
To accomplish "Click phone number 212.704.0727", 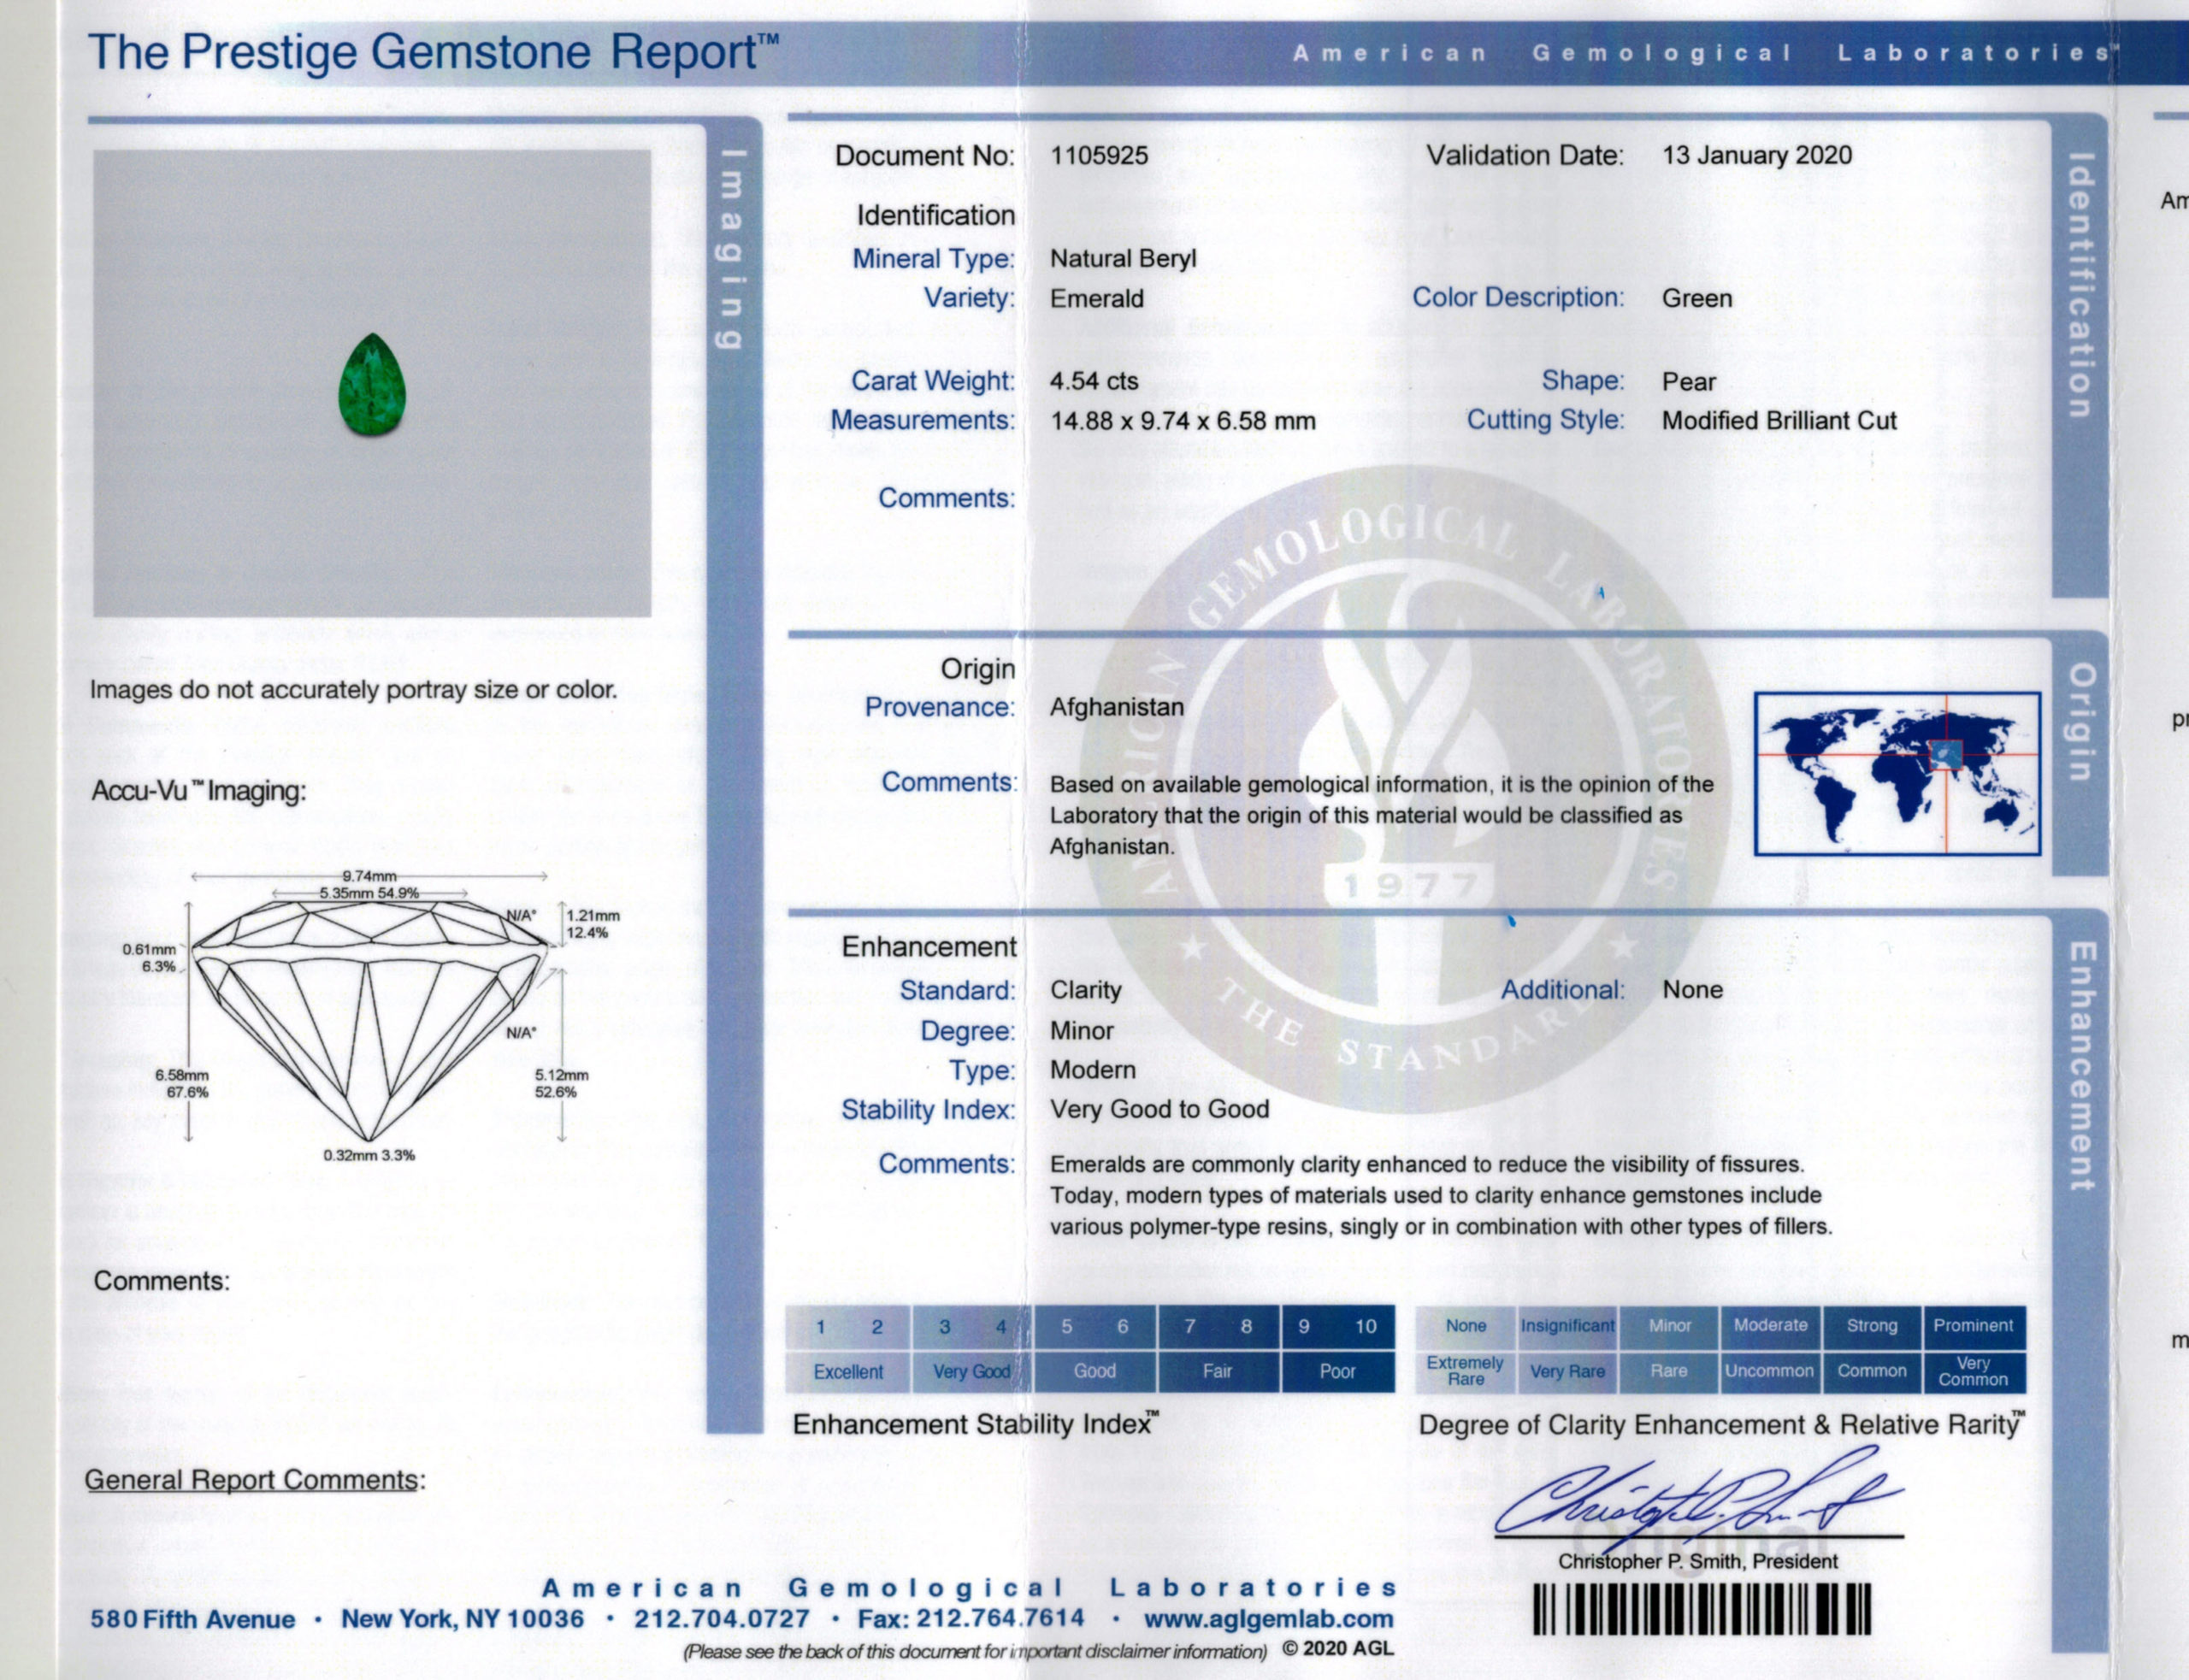I will pos(722,1619).
